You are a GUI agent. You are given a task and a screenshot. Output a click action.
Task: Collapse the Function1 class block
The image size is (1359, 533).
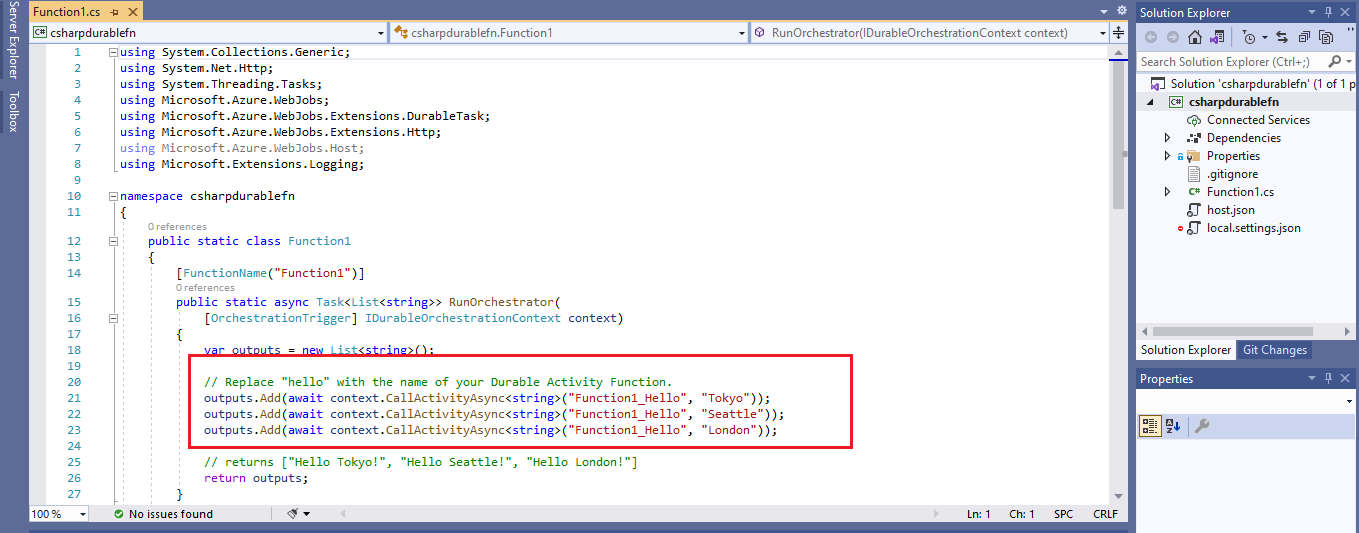113,241
